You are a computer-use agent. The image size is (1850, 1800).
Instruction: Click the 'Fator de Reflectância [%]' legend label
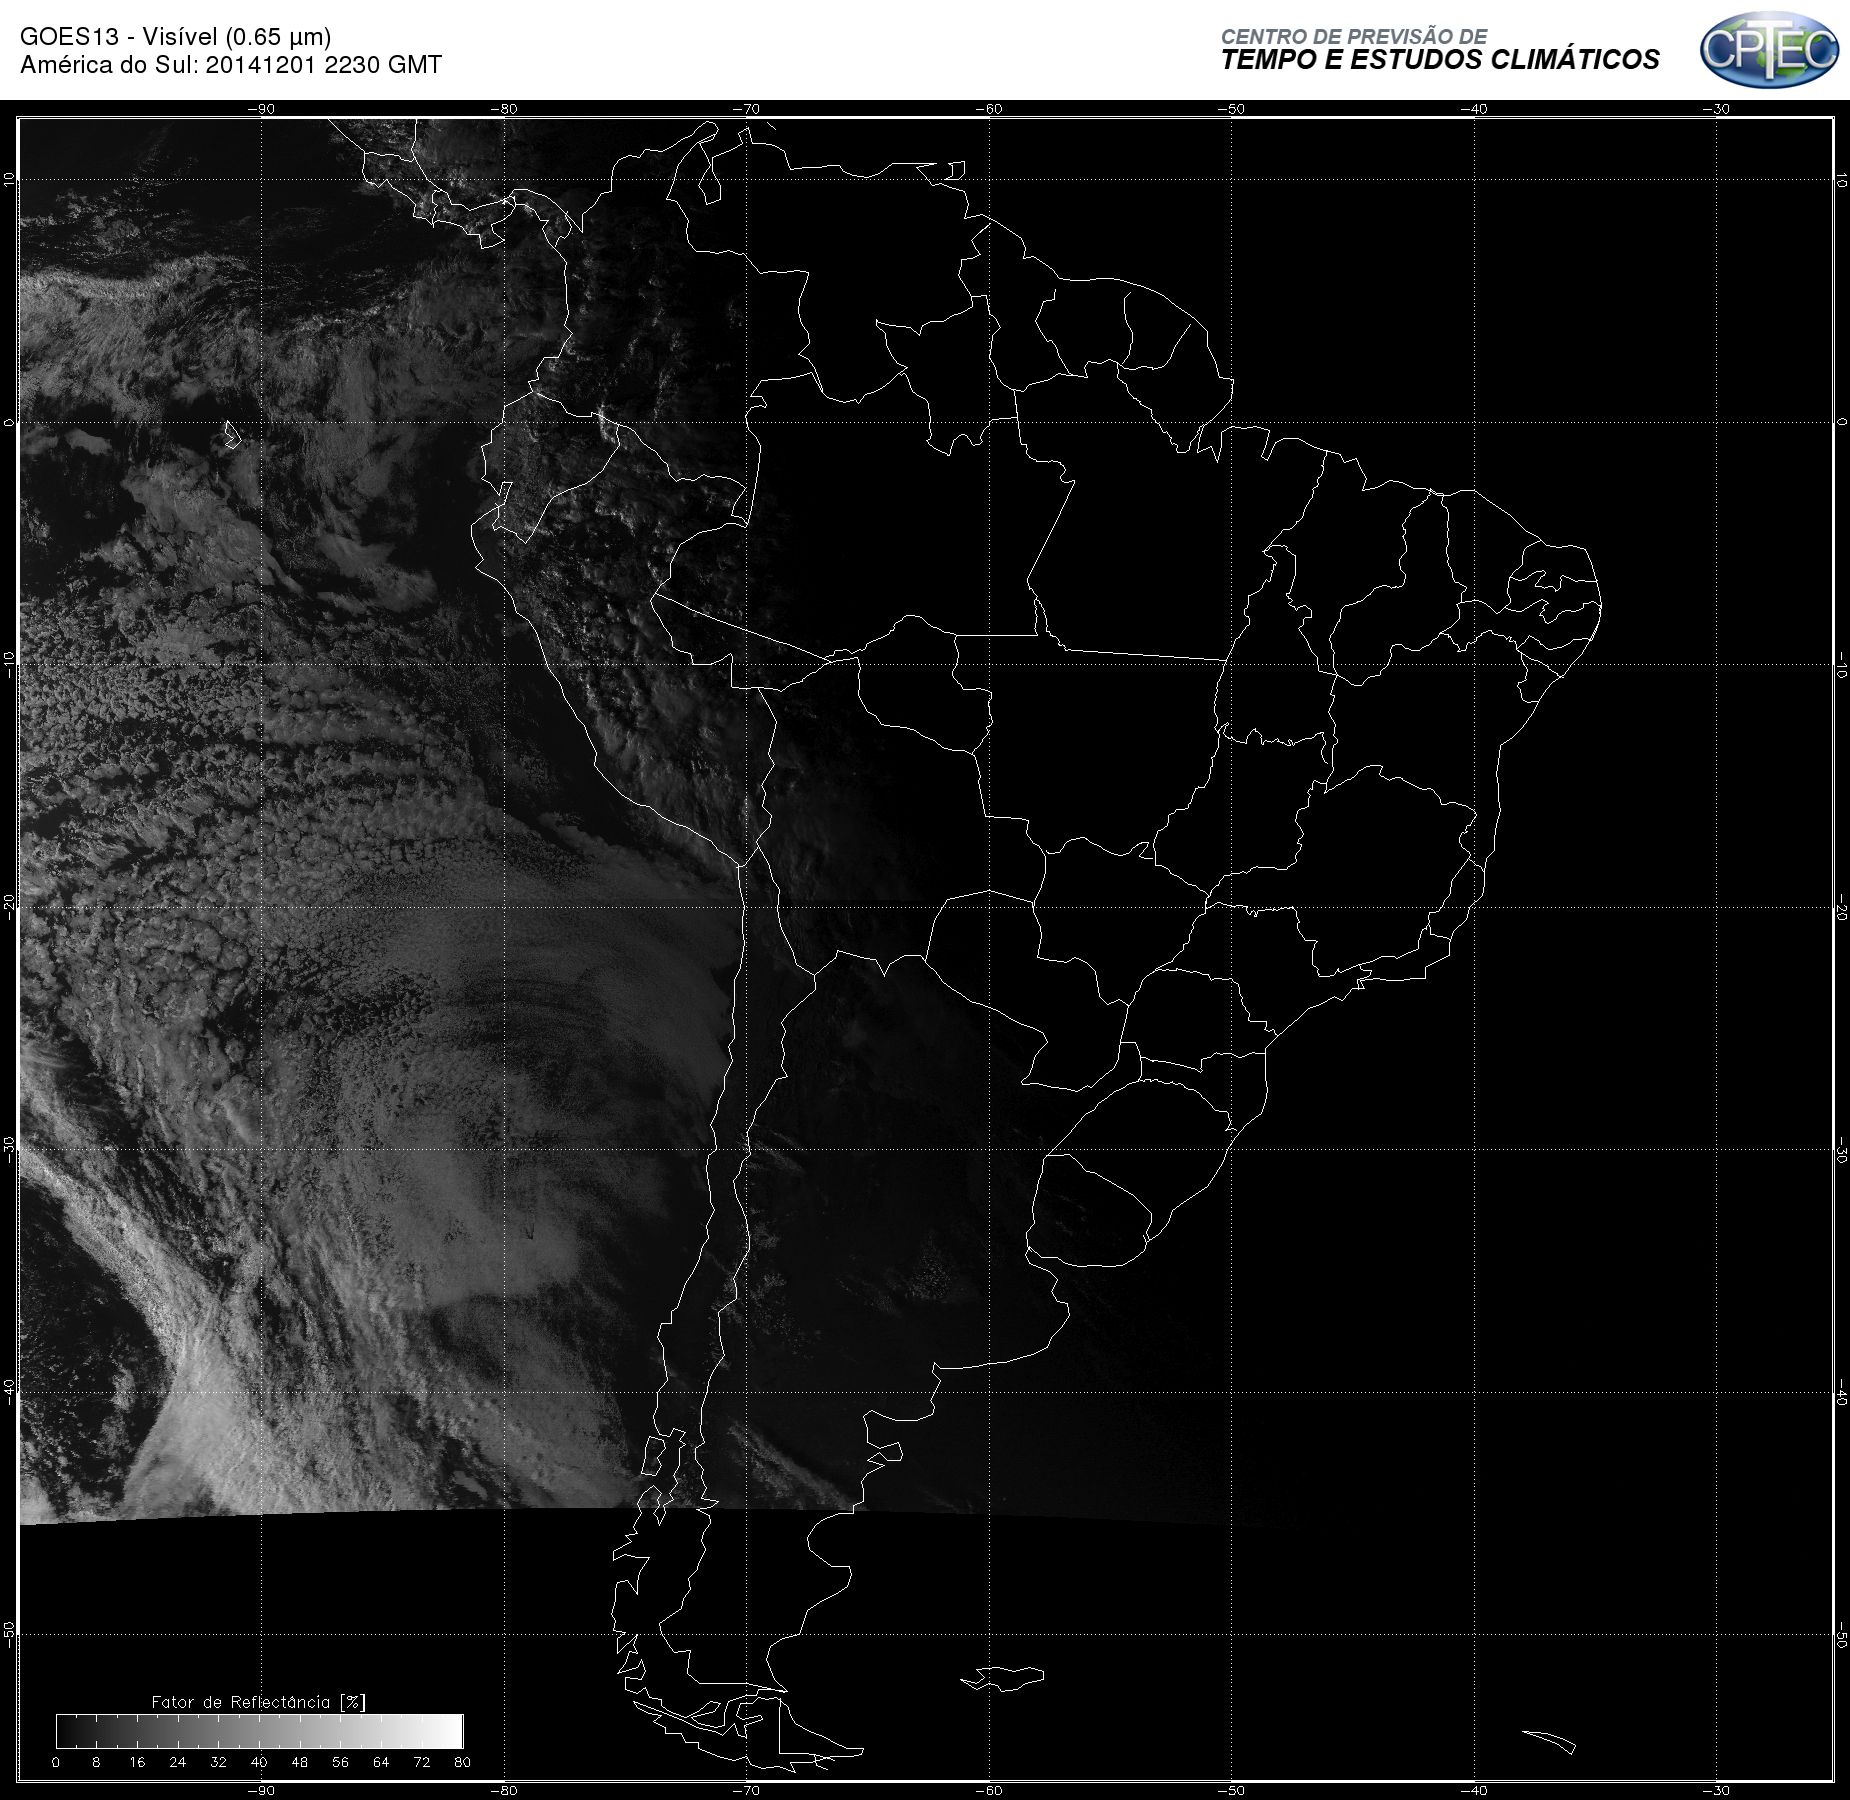coord(259,1701)
